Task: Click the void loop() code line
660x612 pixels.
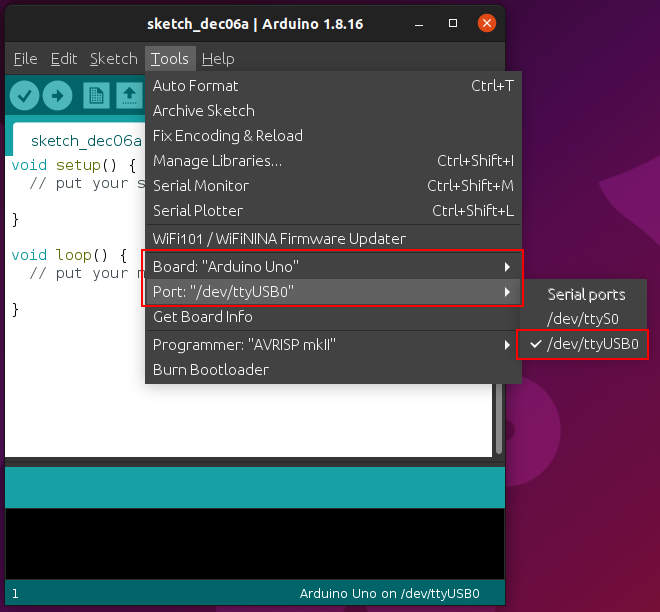Action: tap(69, 255)
